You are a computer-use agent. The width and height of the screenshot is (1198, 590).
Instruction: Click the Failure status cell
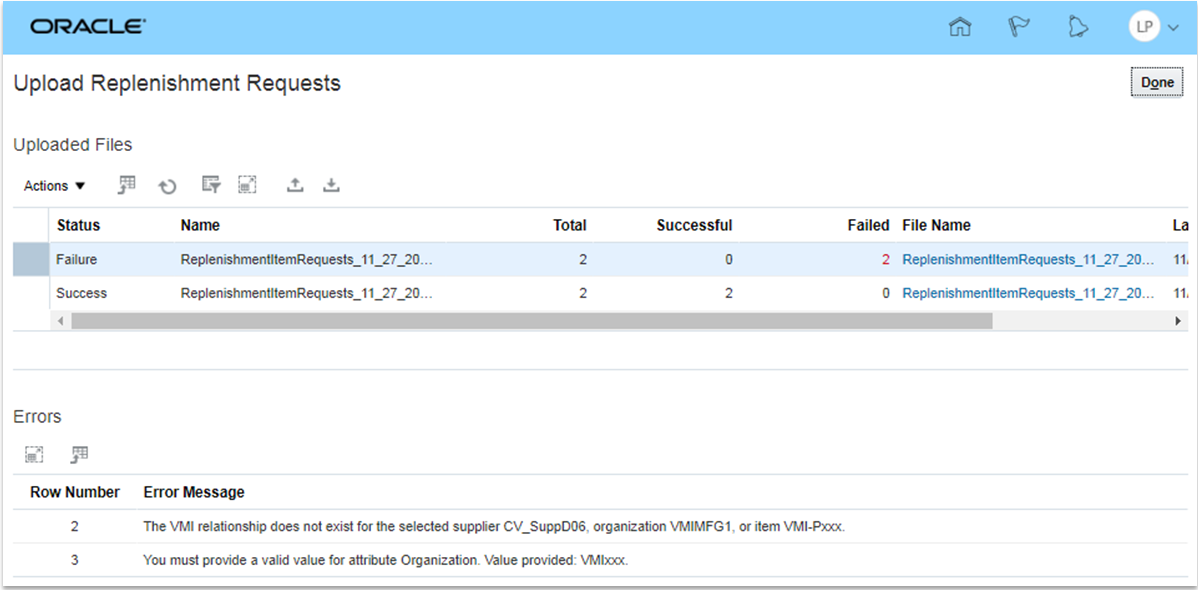76,259
